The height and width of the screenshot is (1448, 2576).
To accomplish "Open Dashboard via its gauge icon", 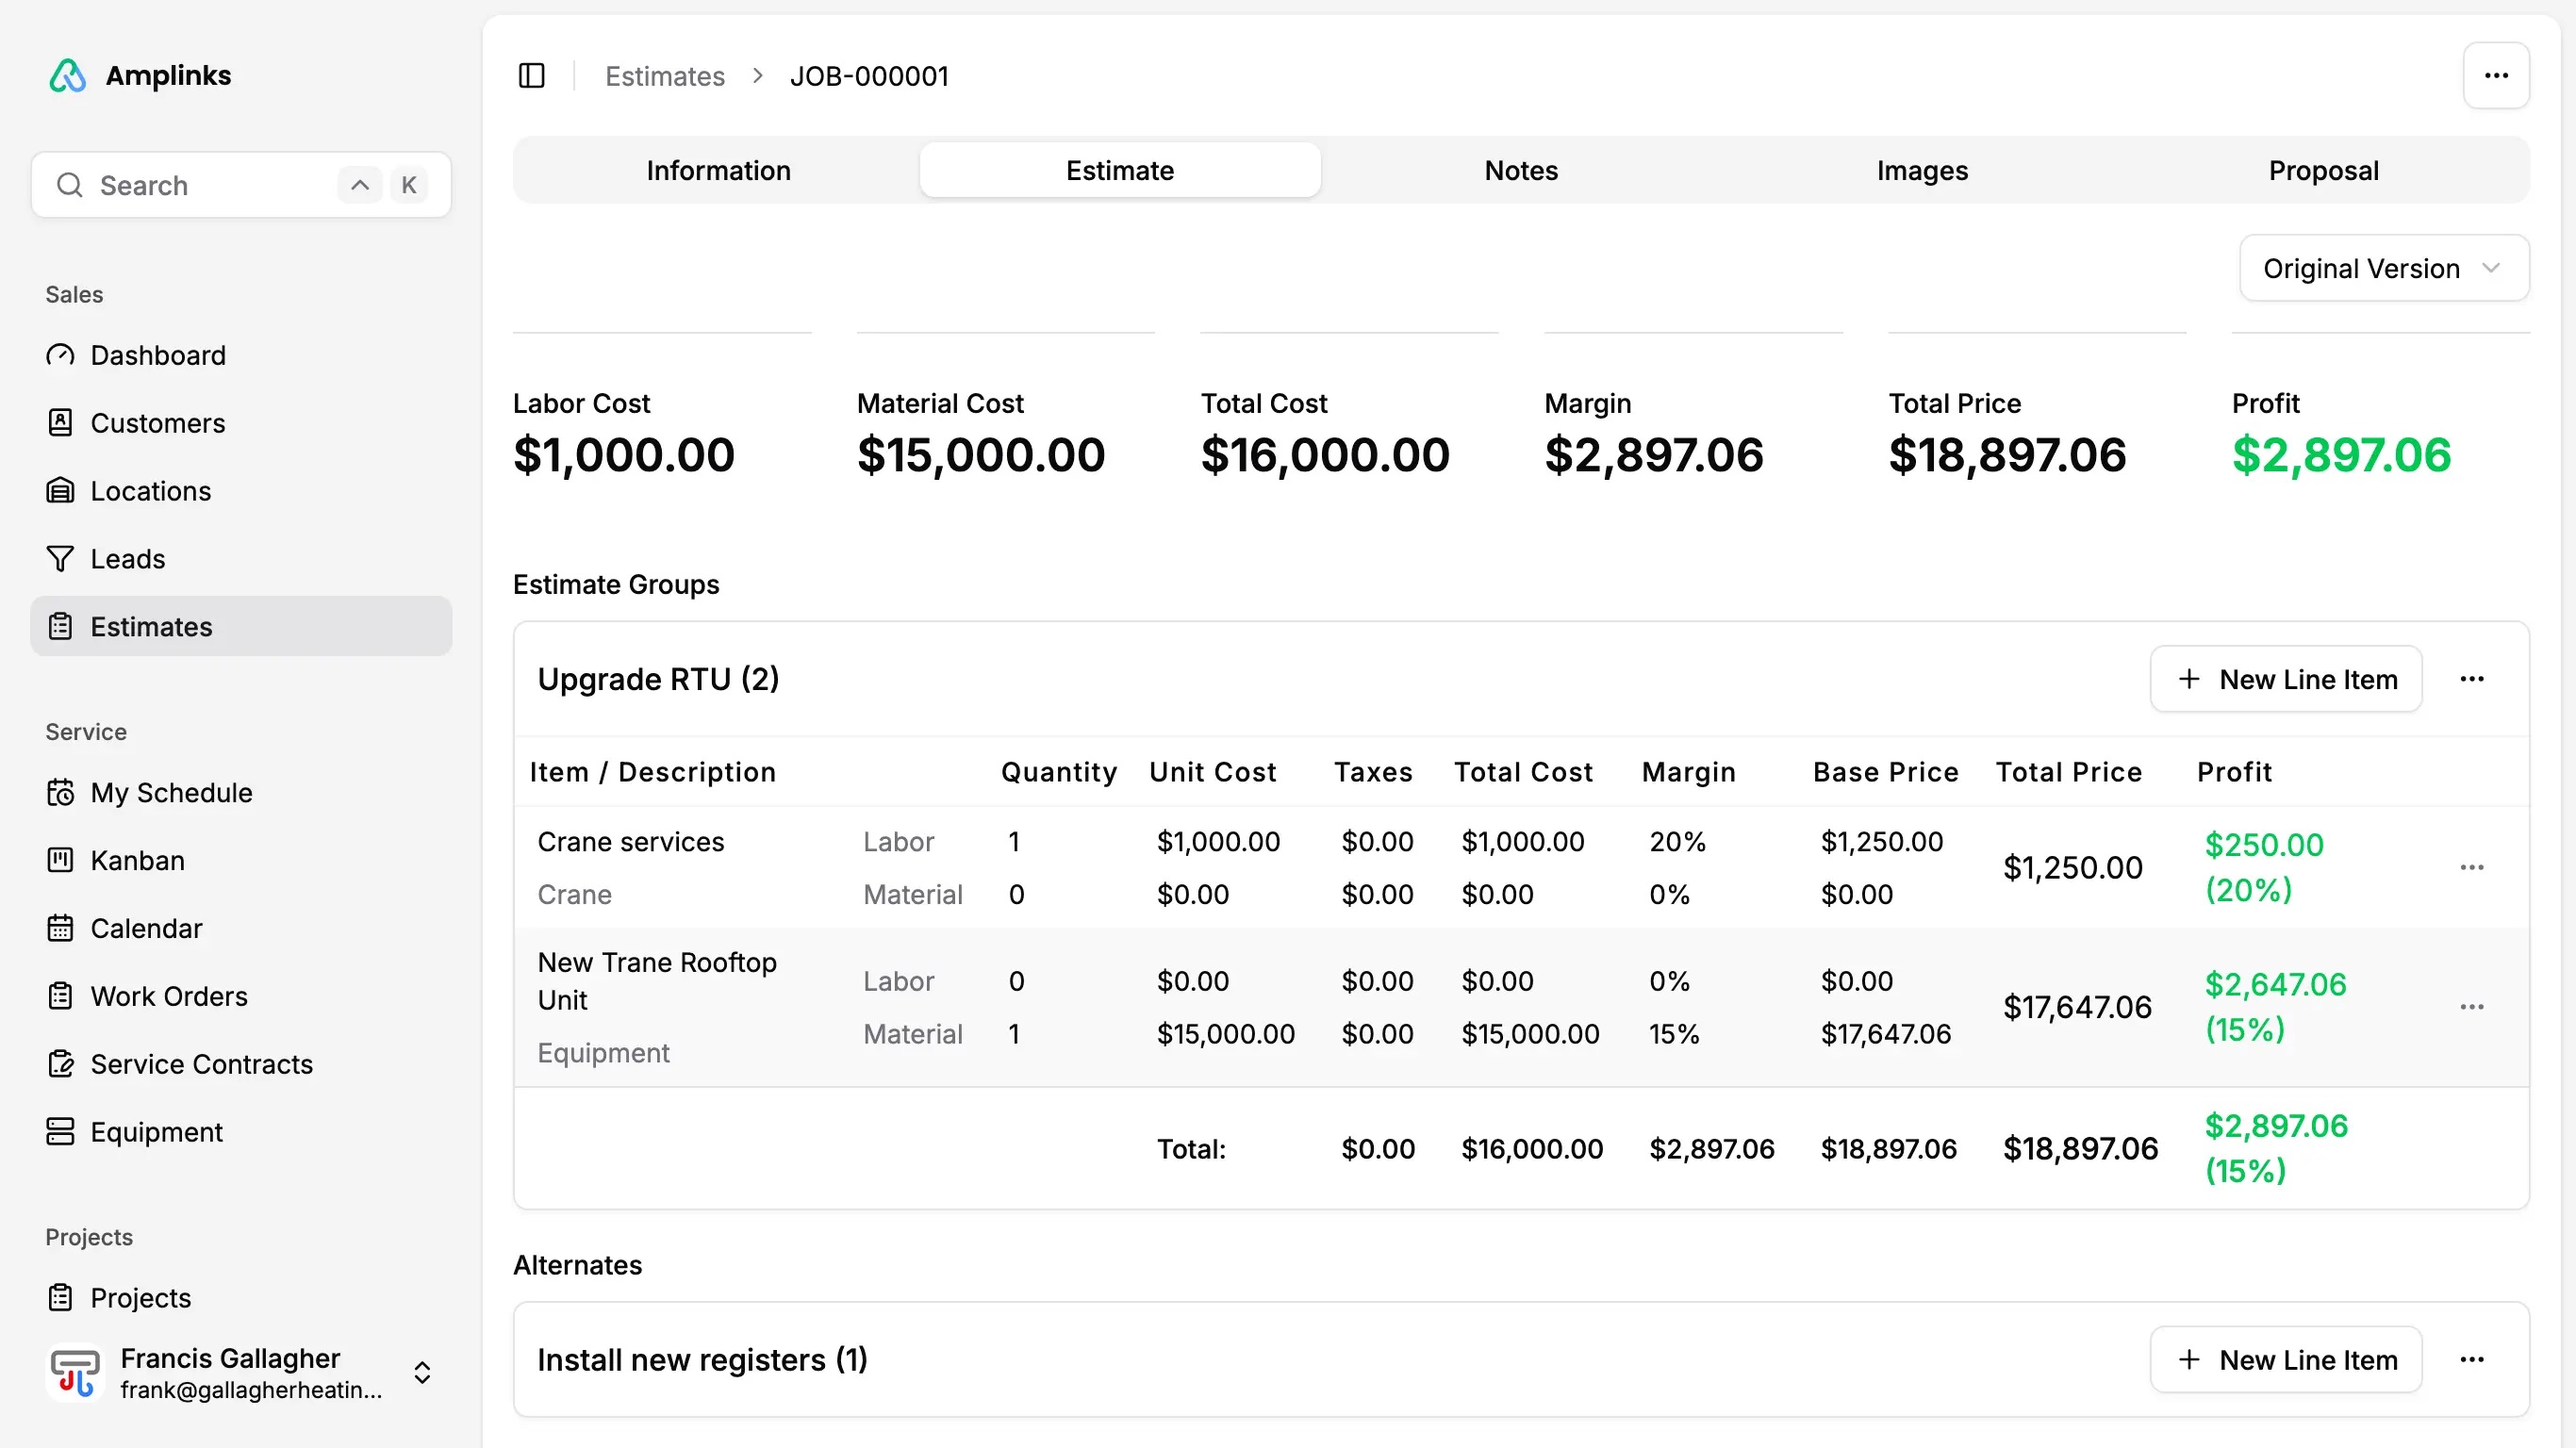I will (x=60, y=355).
